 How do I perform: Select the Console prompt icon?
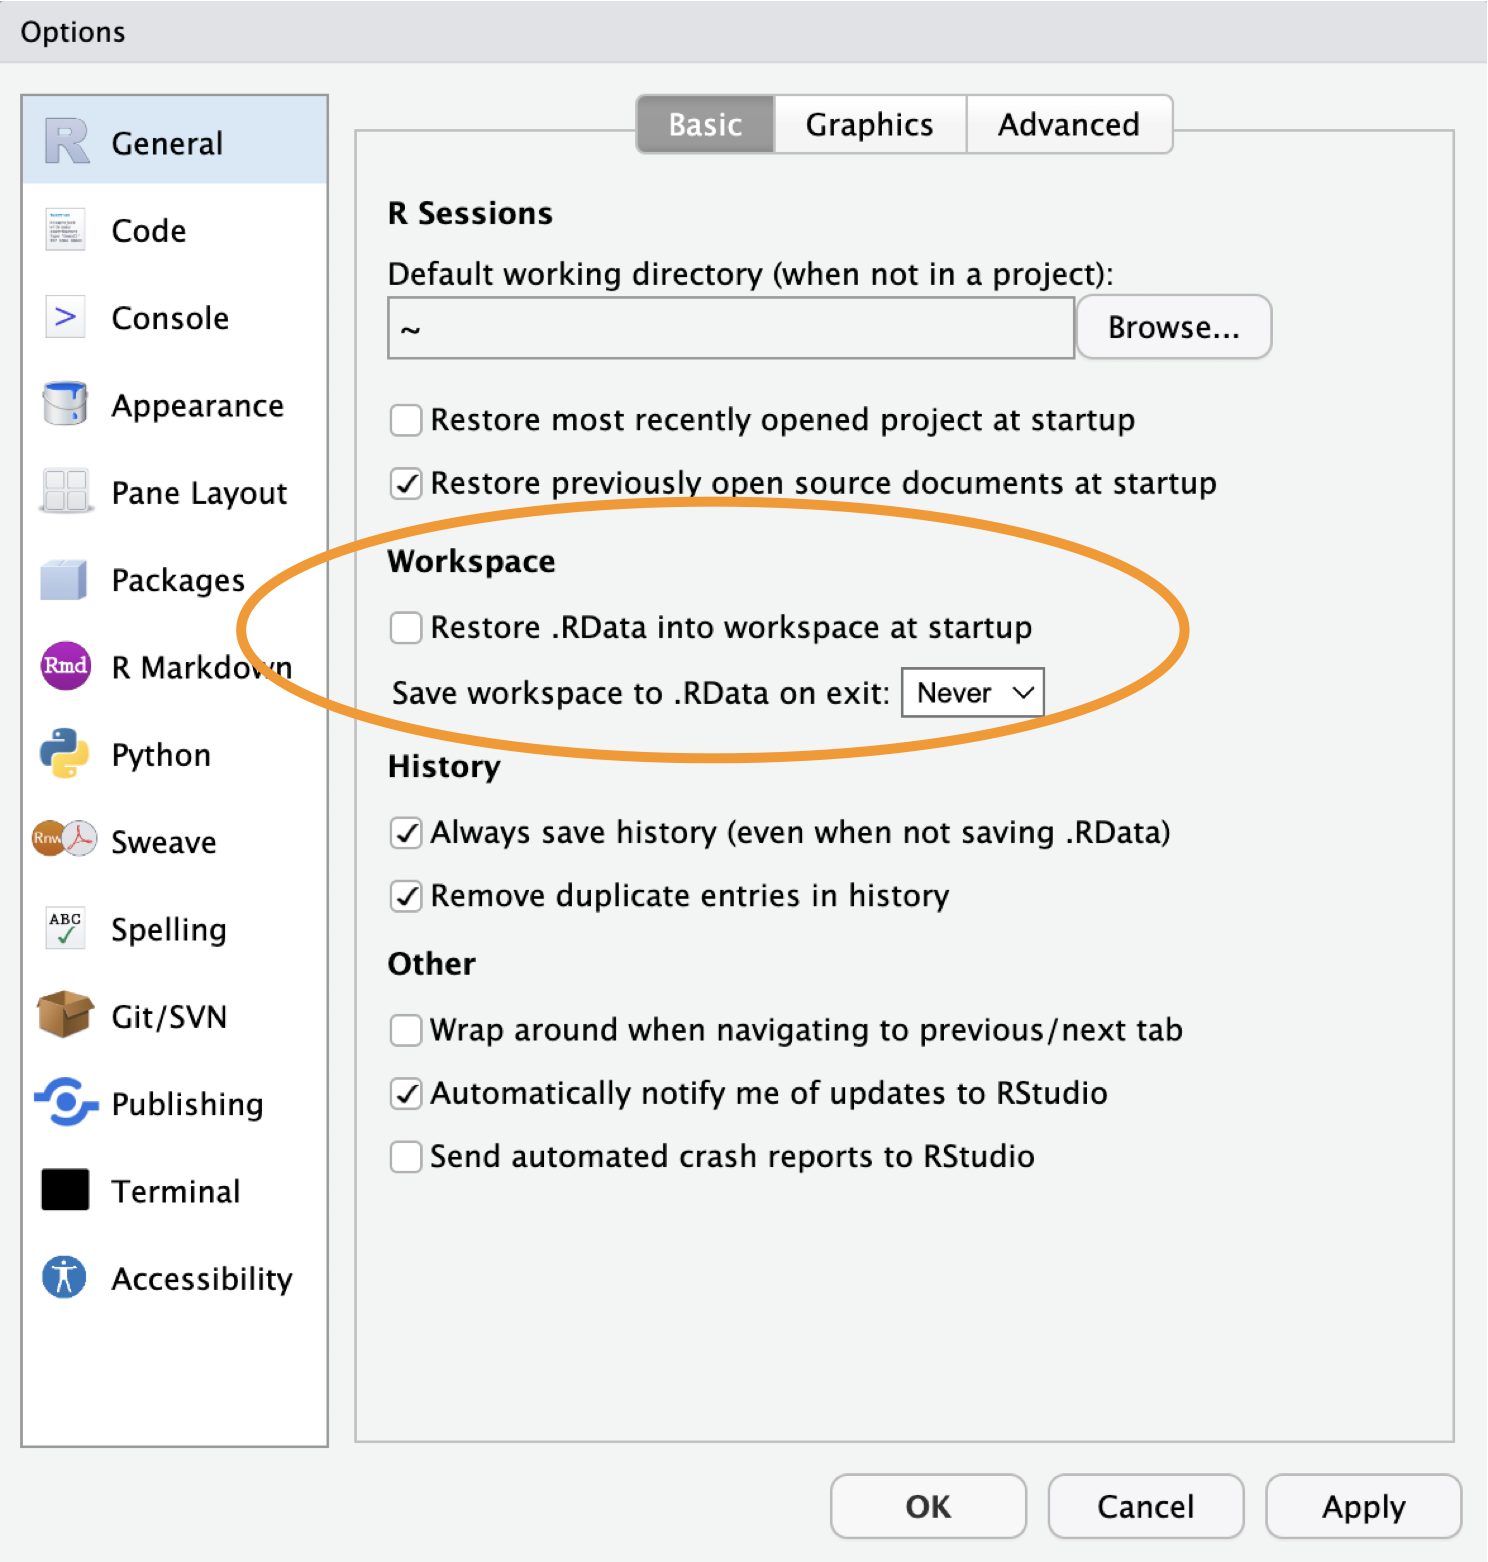[65, 317]
